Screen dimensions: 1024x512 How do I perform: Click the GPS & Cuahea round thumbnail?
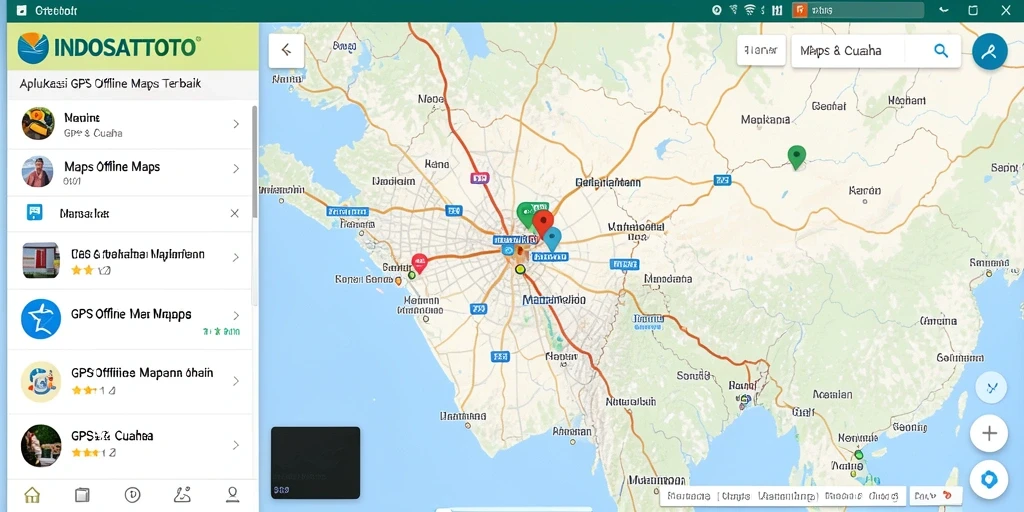coord(40,445)
